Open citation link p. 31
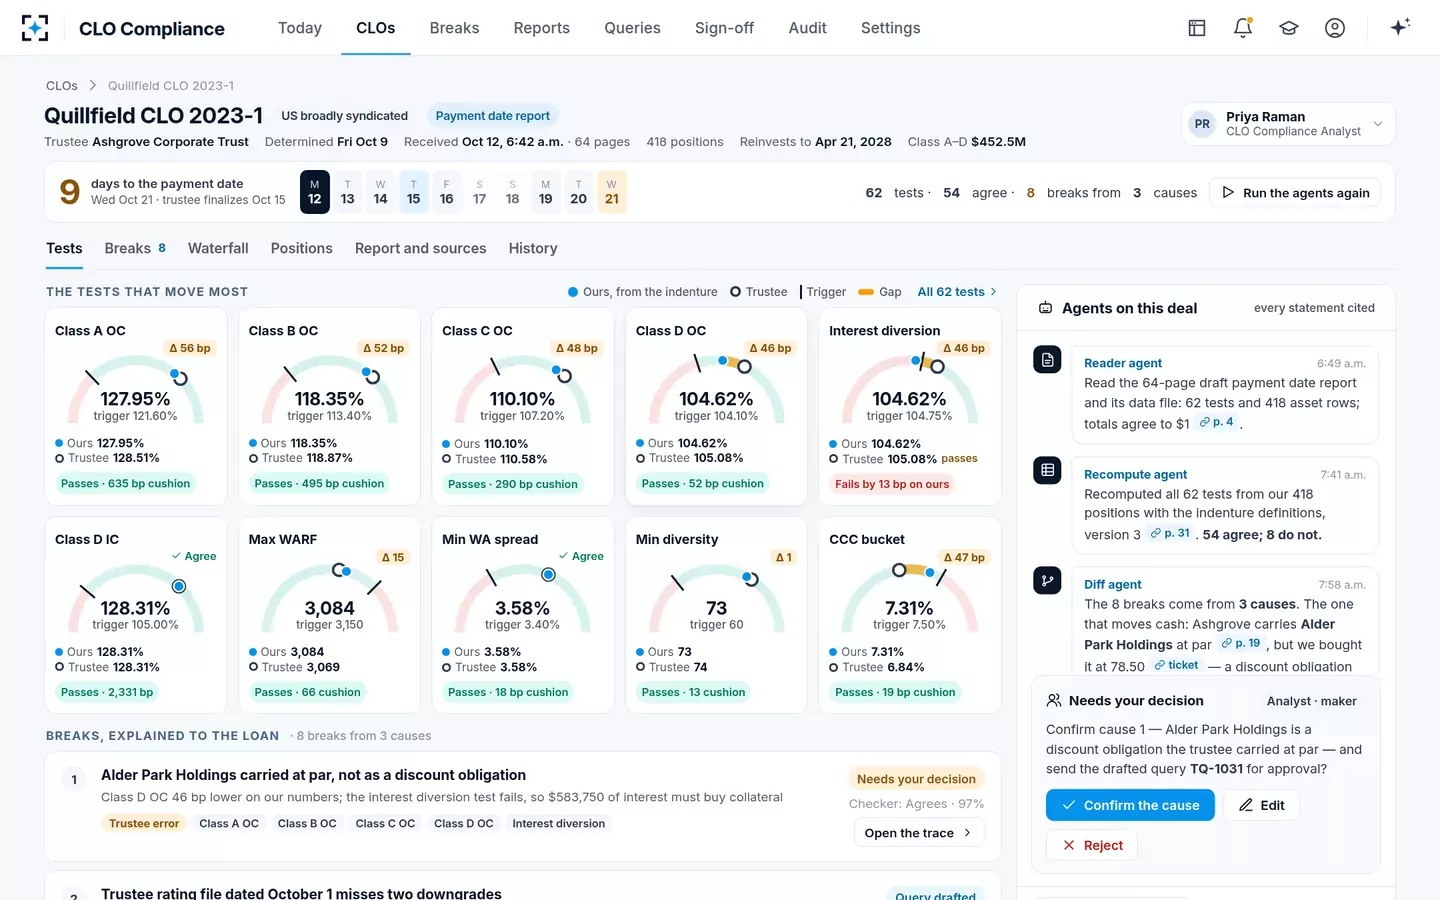Viewport: 1440px width, 900px height. [1170, 534]
